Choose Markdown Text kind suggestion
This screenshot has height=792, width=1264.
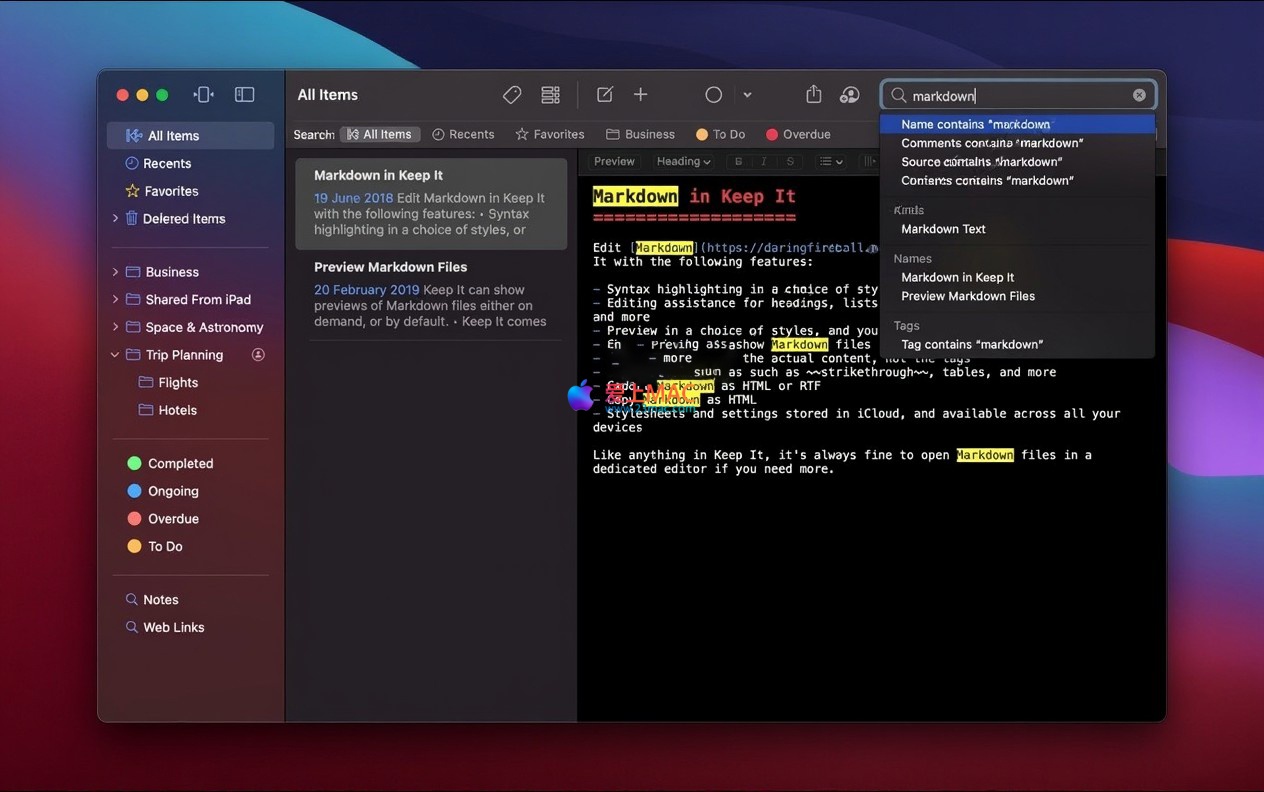[x=943, y=229]
